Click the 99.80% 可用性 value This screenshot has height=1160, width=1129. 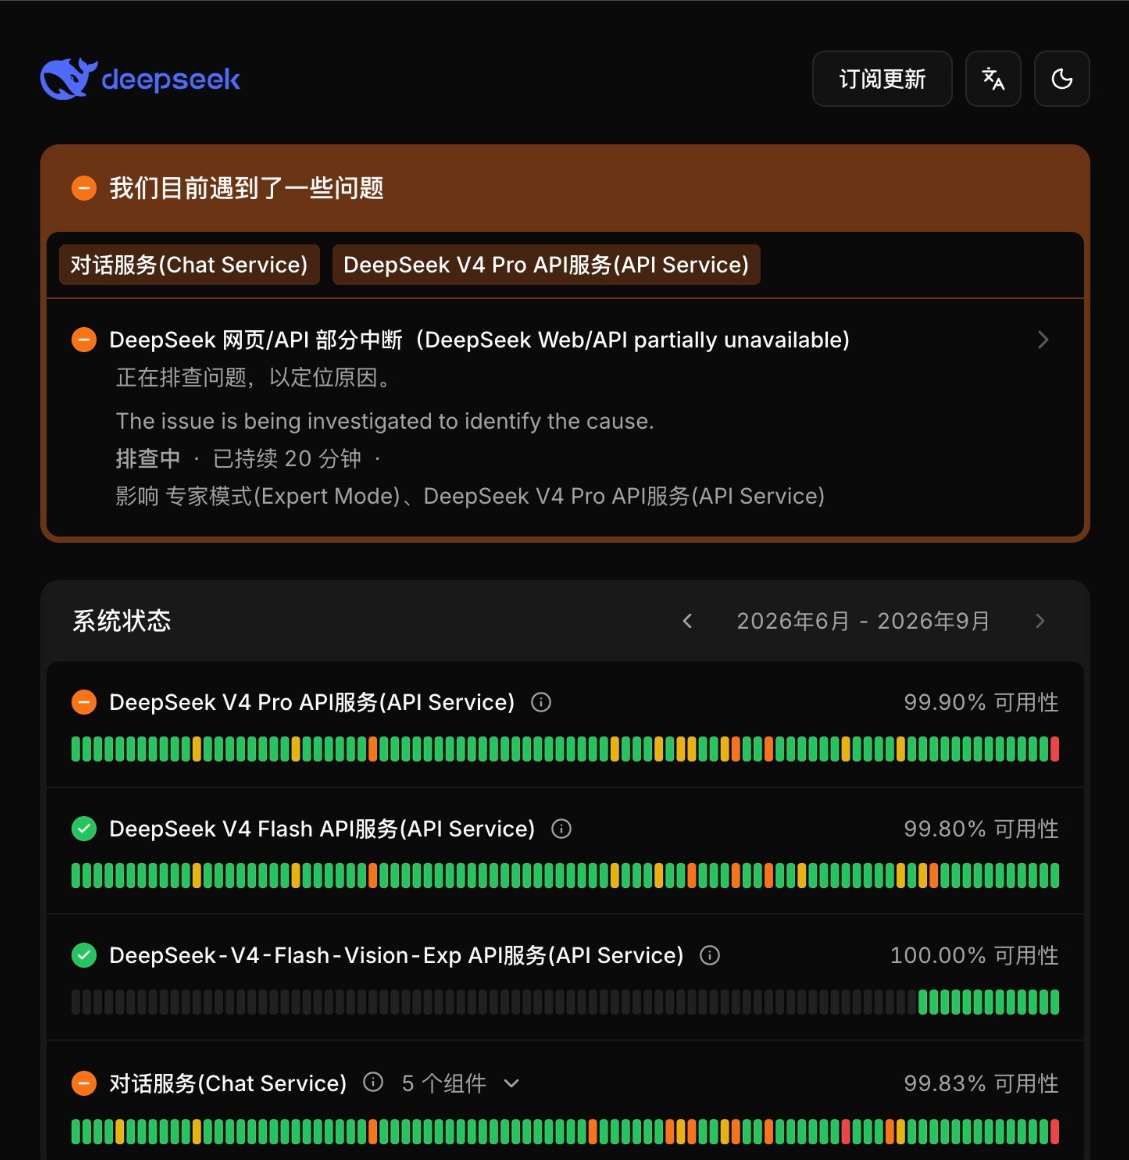tap(981, 829)
